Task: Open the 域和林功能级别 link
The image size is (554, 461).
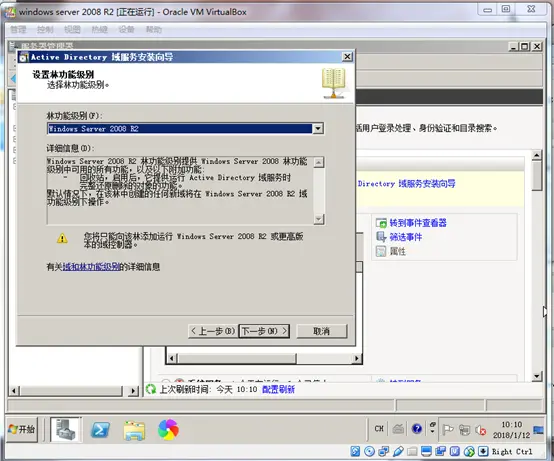Action: point(92,267)
